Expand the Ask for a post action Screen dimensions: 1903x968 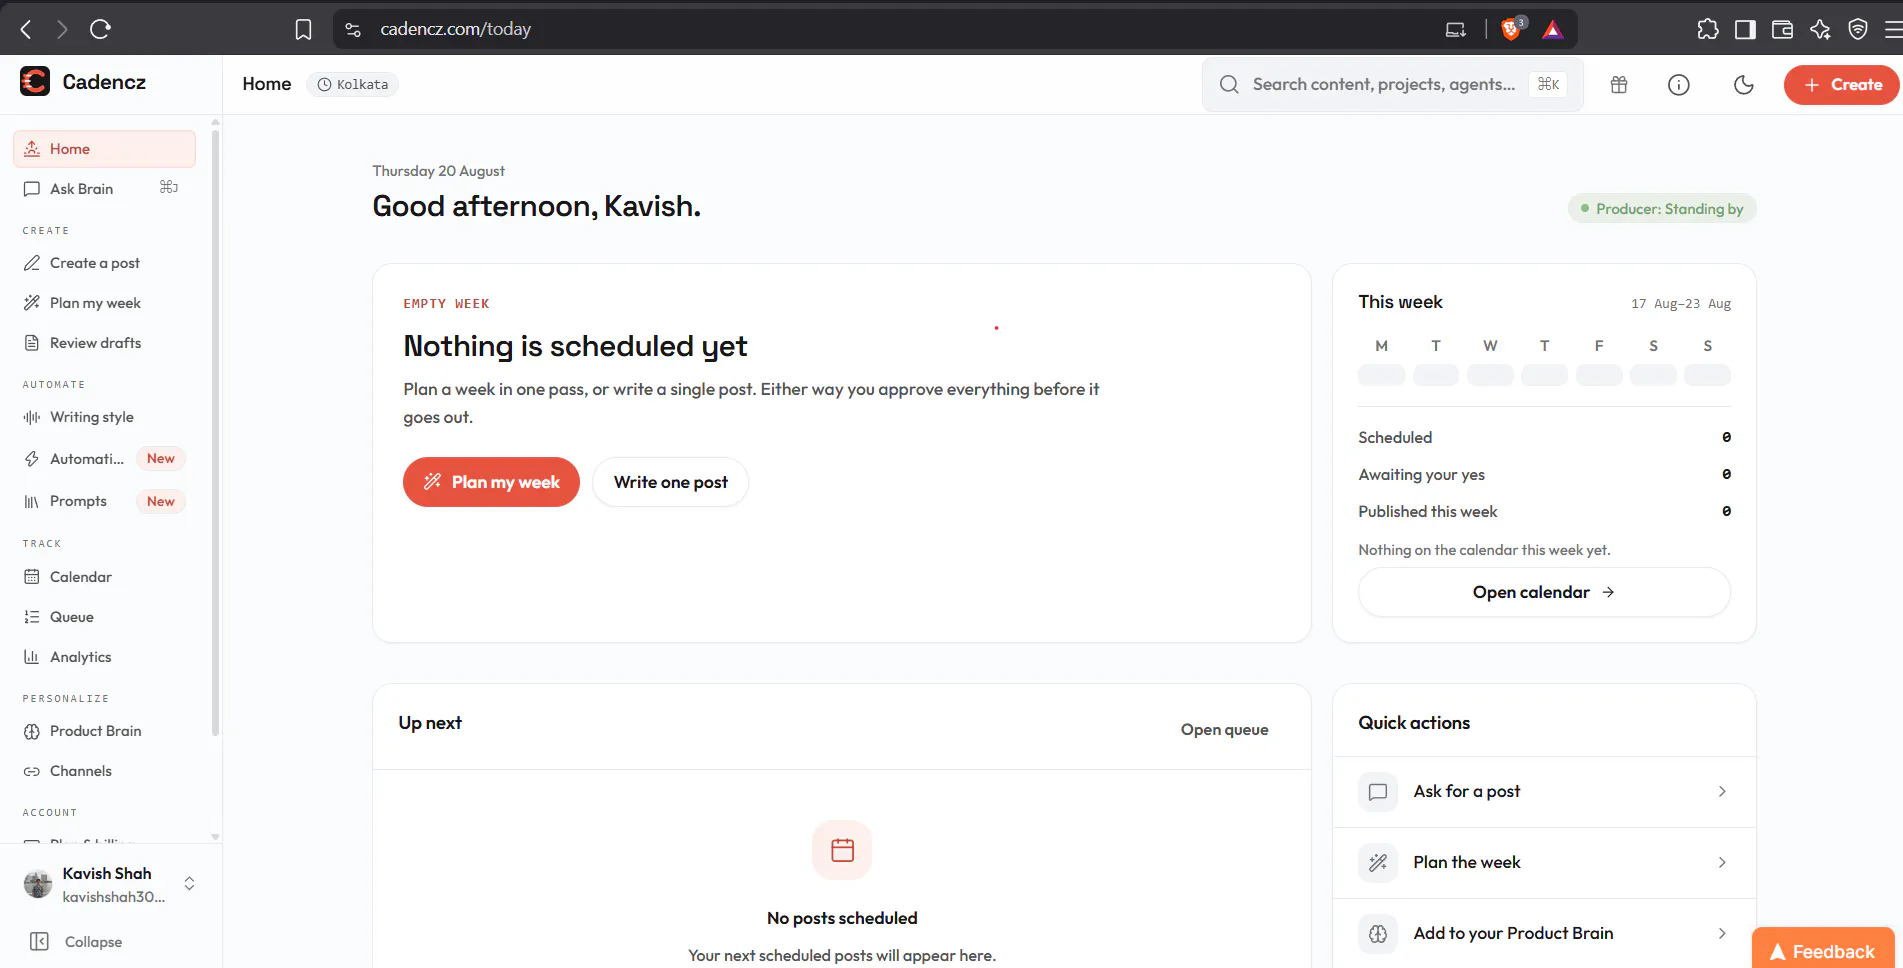pyautogui.click(x=1544, y=792)
